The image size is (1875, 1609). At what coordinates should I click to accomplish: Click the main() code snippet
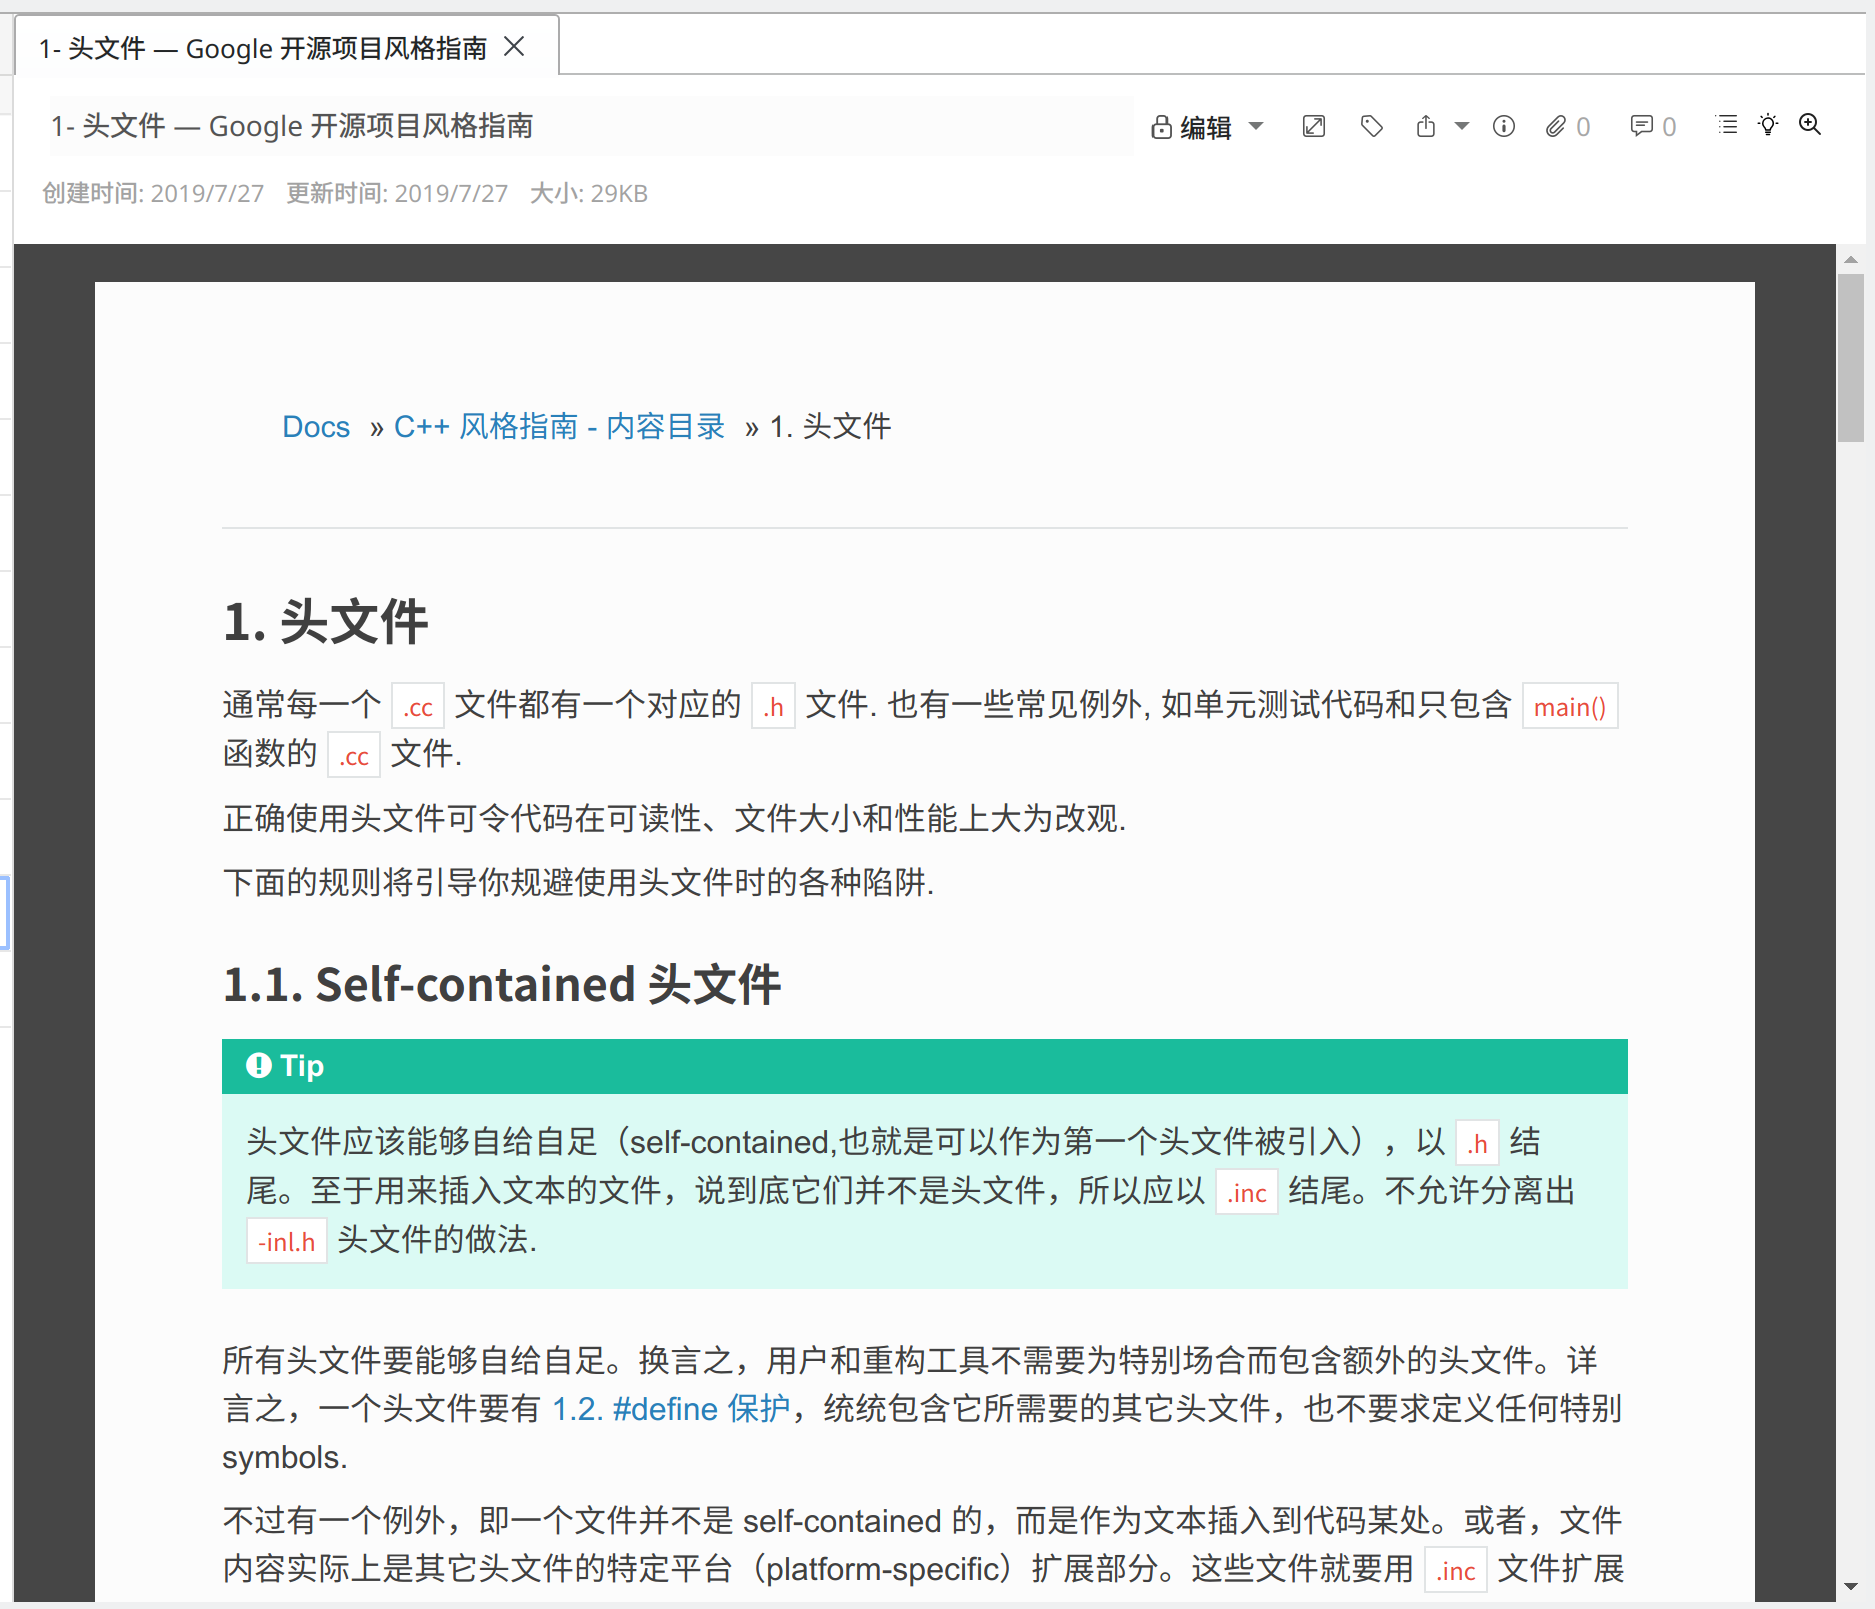click(1570, 707)
